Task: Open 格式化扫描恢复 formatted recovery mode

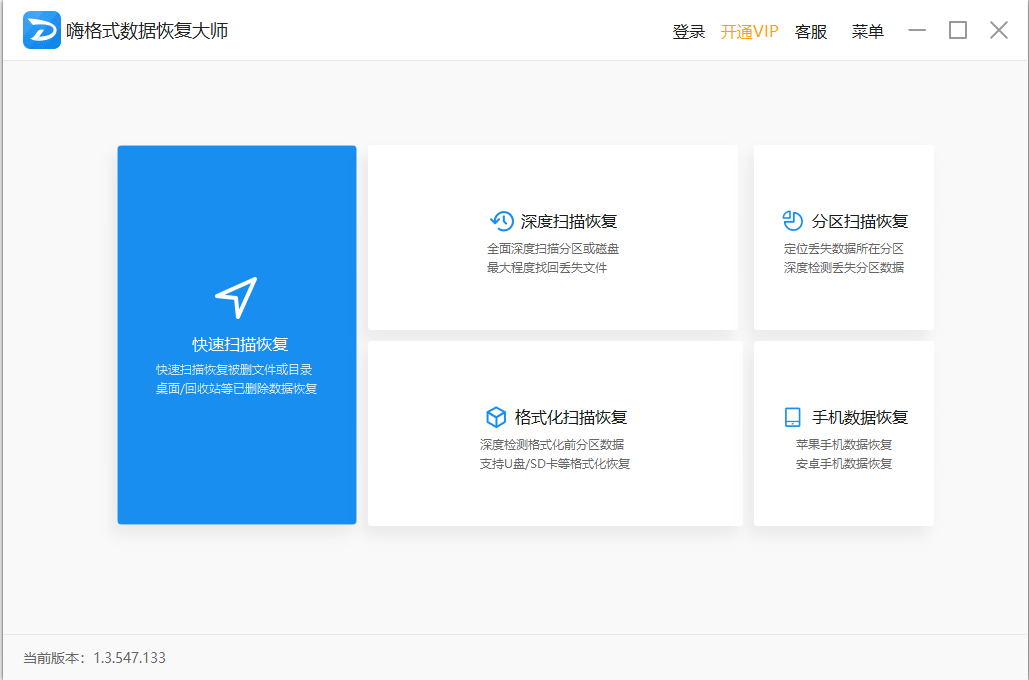Action: (x=554, y=432)
